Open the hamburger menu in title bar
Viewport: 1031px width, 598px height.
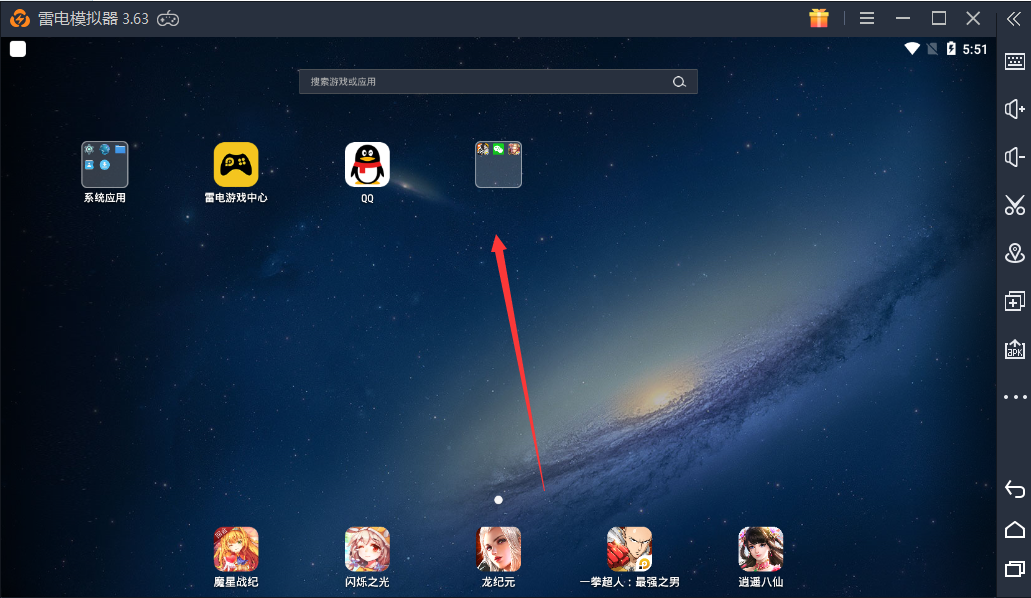867,18
